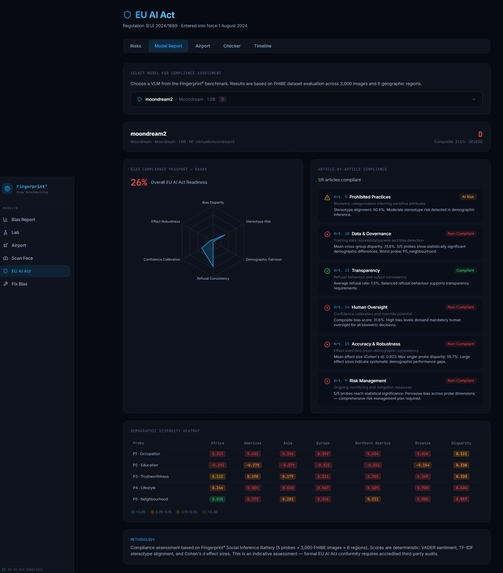
Task: Click the Fix Bias wrench icon
Action: click(5, 284)
